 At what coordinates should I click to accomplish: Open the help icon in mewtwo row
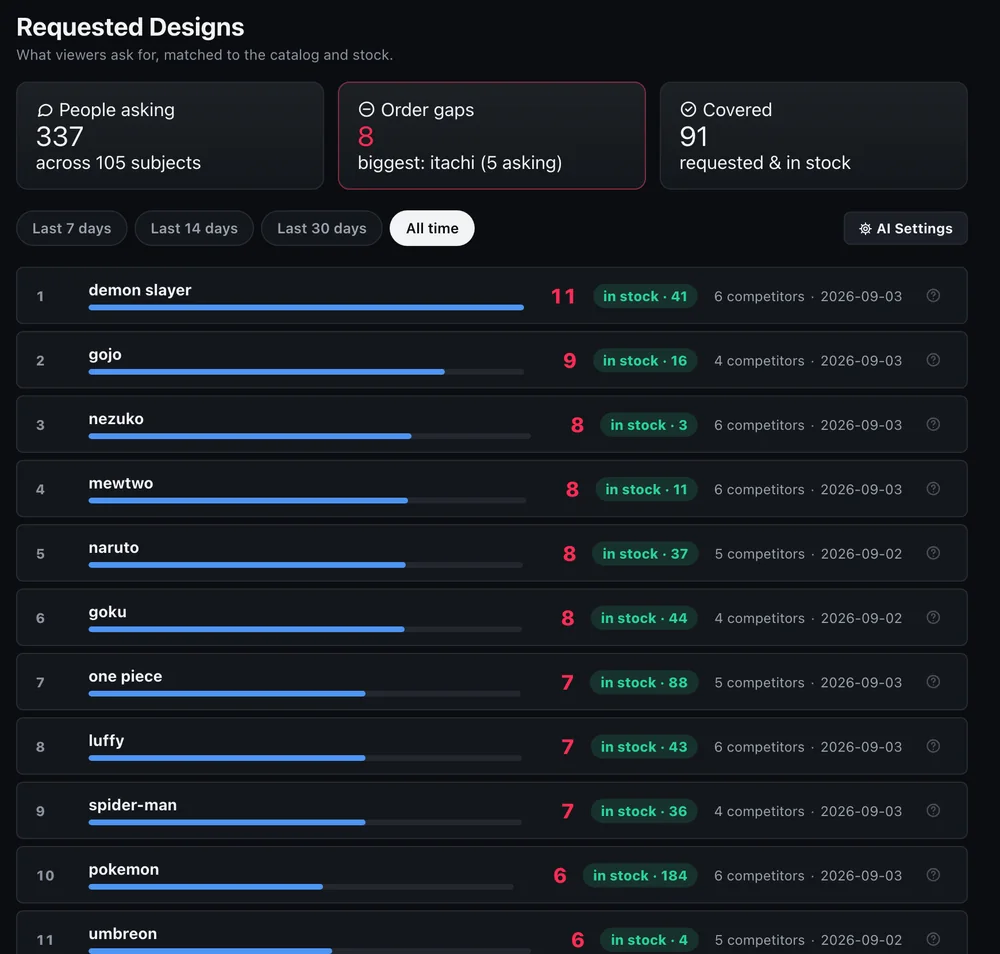click(933, 488)
